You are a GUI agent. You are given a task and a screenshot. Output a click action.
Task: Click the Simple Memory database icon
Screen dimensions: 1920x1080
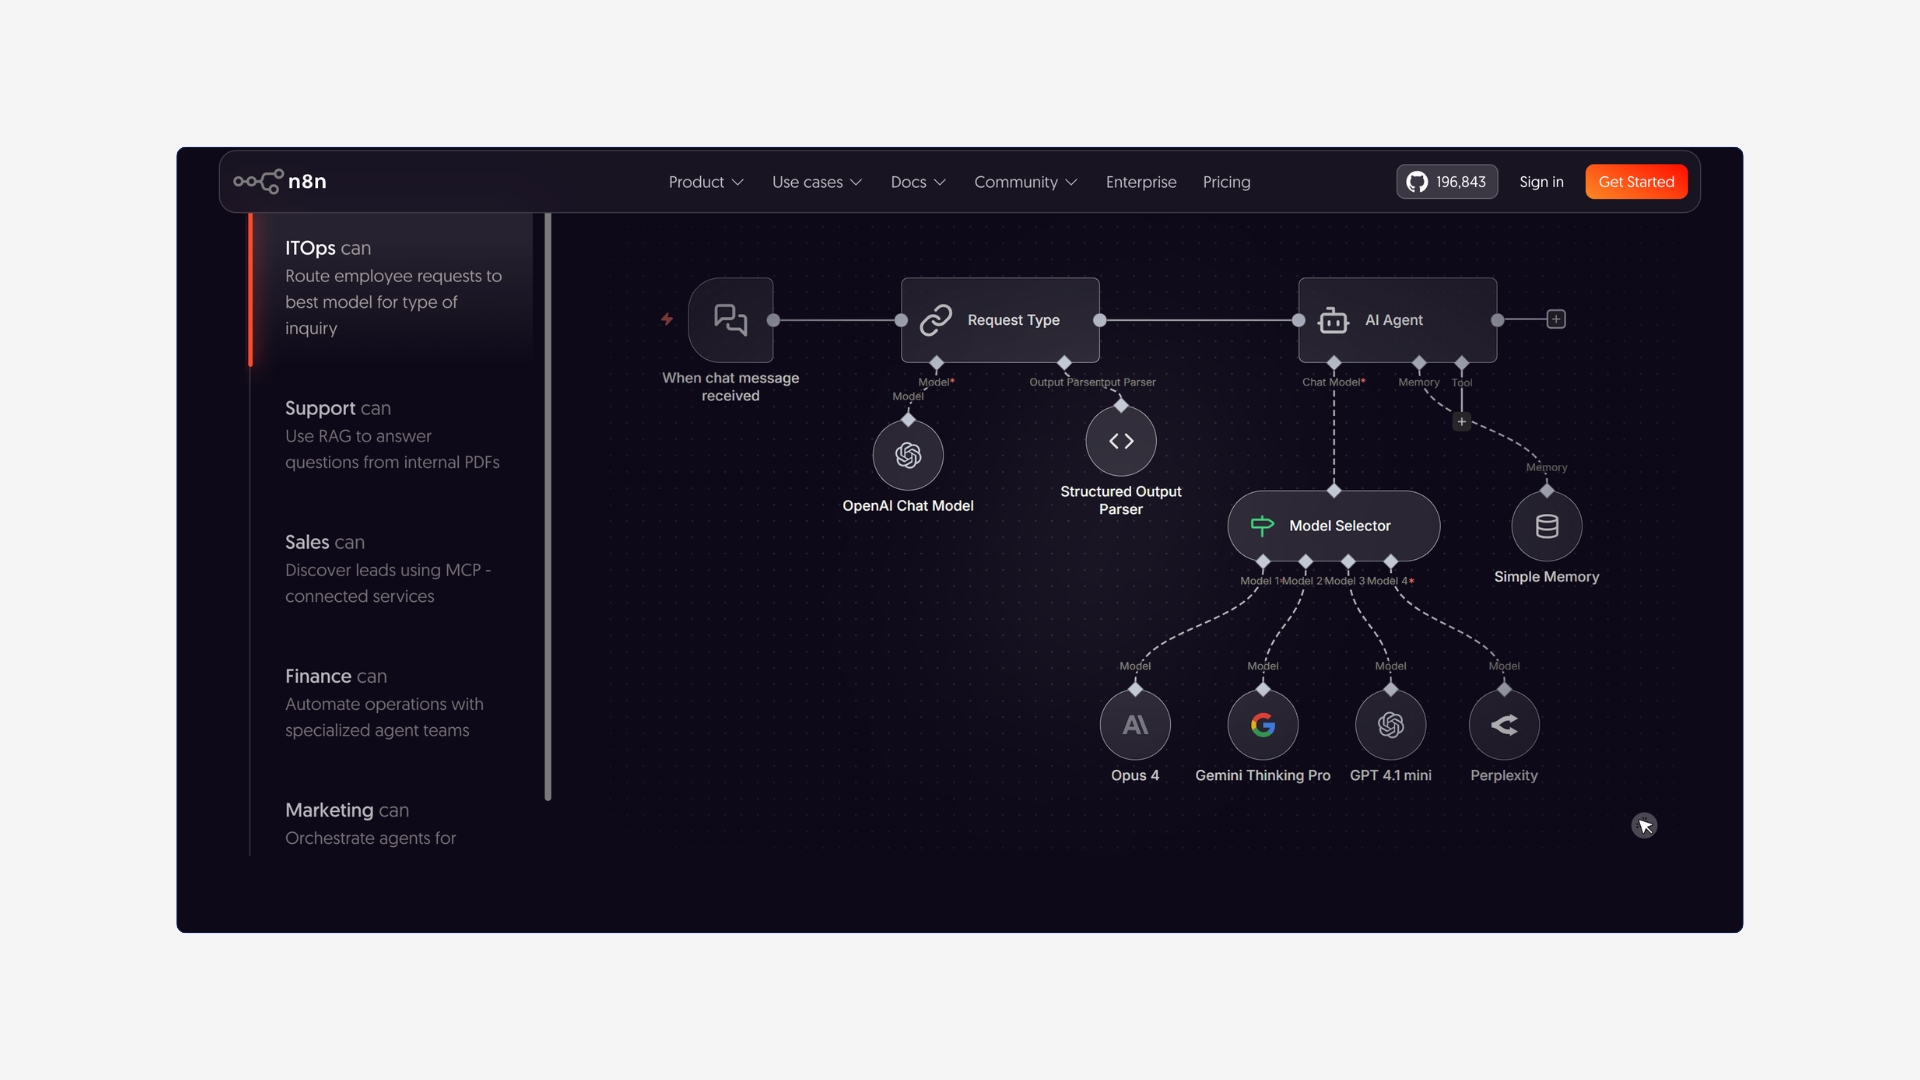(x=1547, y=526)
